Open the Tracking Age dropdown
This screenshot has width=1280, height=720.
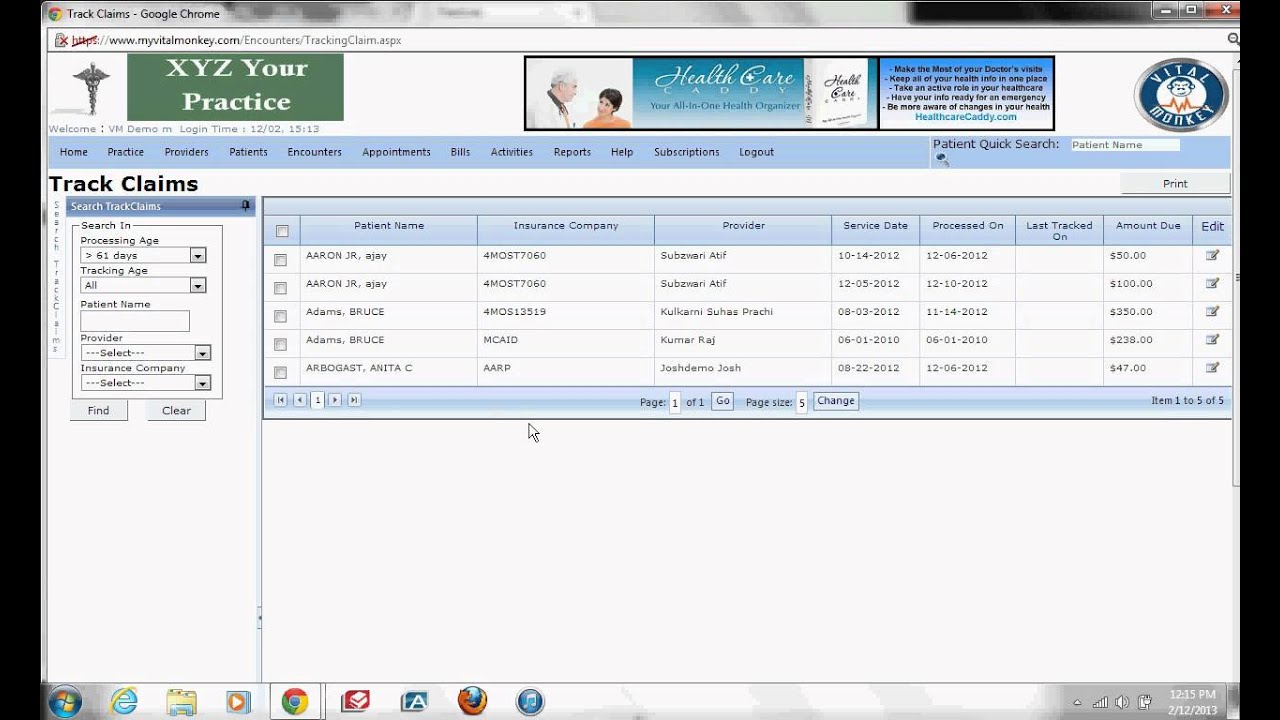tap(198, 286)
